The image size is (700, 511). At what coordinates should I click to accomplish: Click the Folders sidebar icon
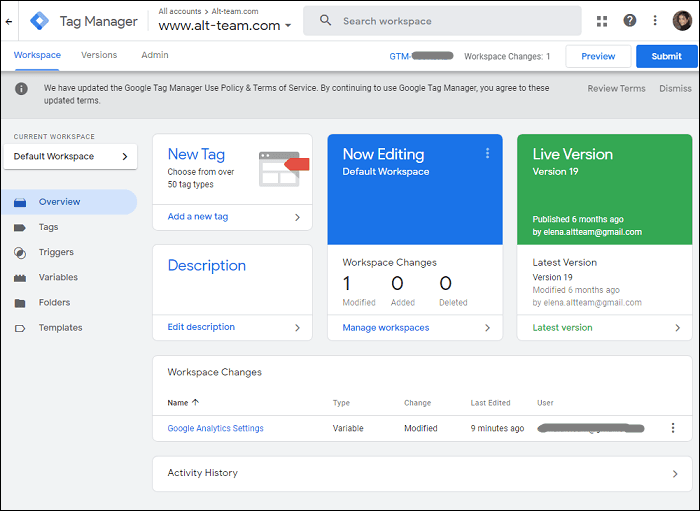[20, 303]
